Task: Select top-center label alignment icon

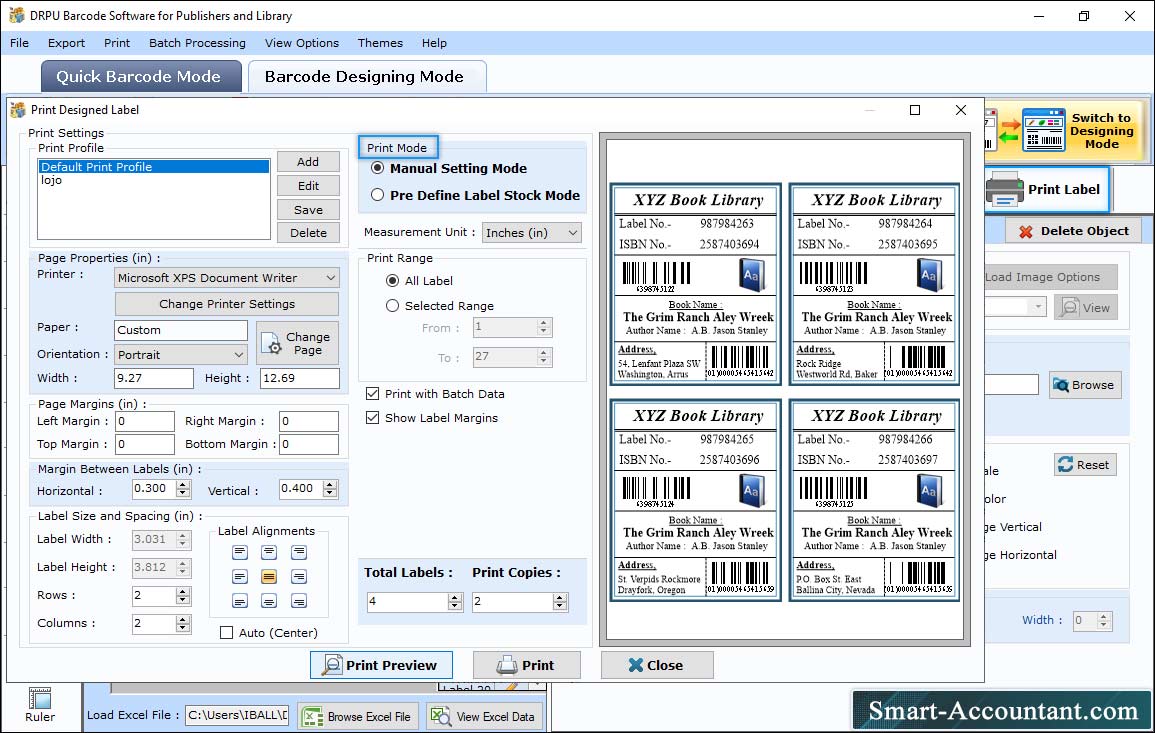Action: click(269, 553)
